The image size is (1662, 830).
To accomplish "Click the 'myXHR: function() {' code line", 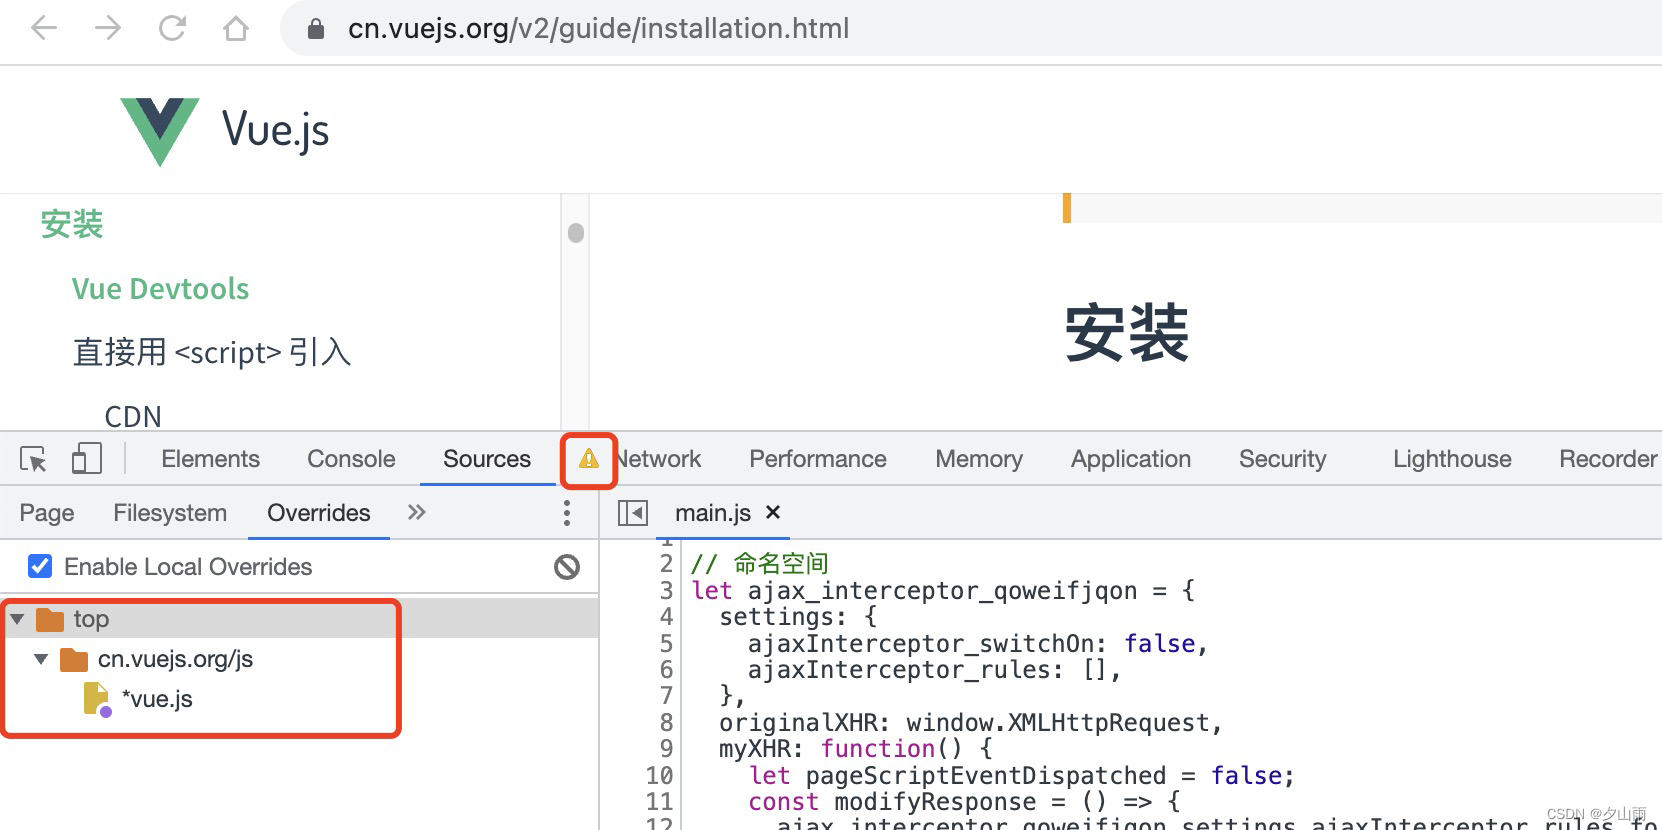I will (x=855, y=749).
